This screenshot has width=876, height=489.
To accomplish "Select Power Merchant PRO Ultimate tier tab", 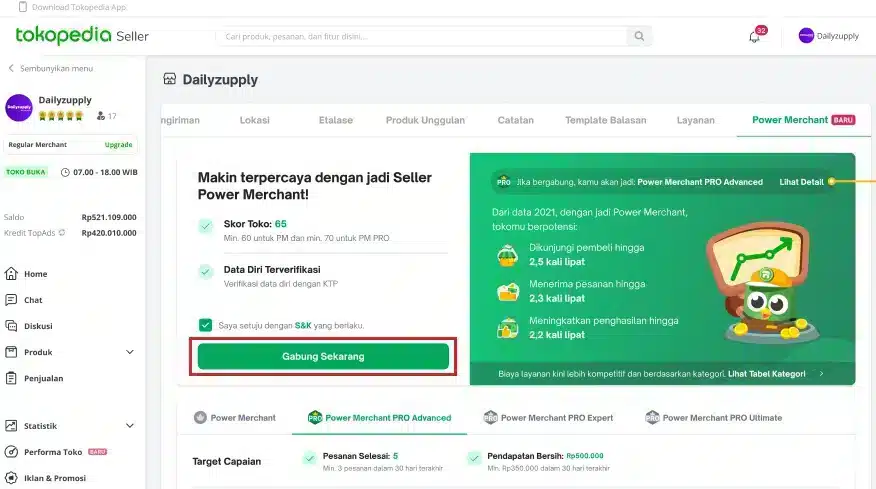I will click(713, 417).
